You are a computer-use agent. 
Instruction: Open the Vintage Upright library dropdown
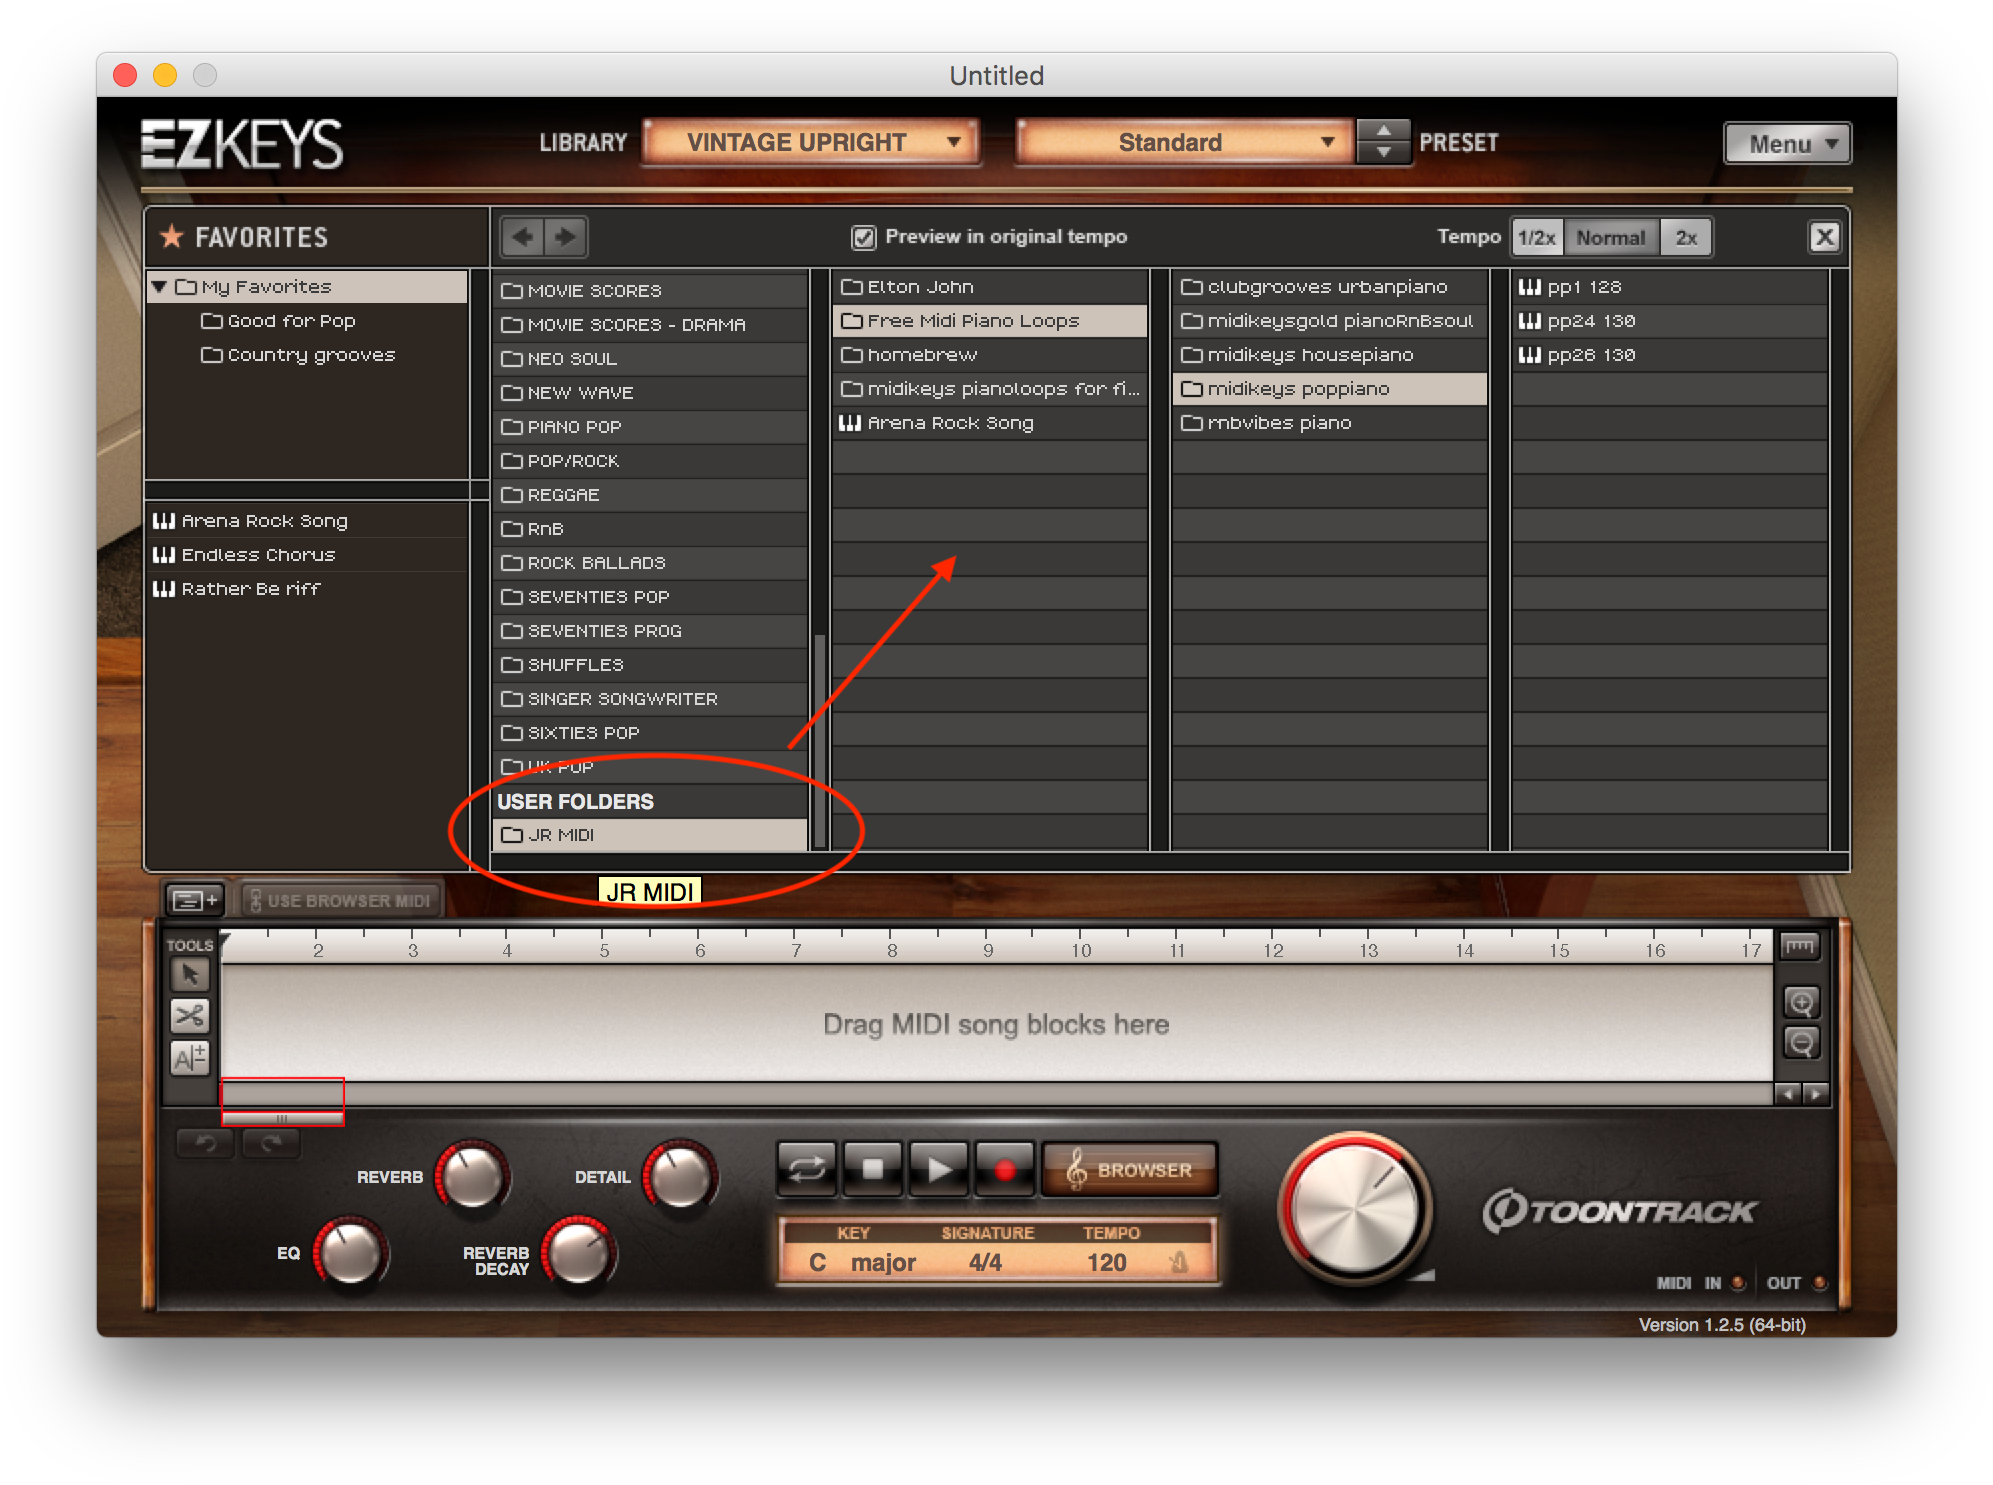point(811,142)
